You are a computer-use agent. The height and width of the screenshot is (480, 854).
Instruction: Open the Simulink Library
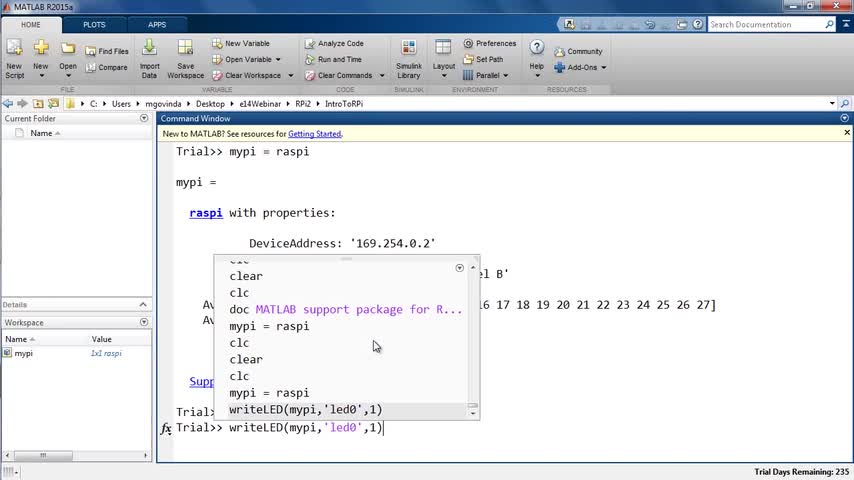pos(408,59)
